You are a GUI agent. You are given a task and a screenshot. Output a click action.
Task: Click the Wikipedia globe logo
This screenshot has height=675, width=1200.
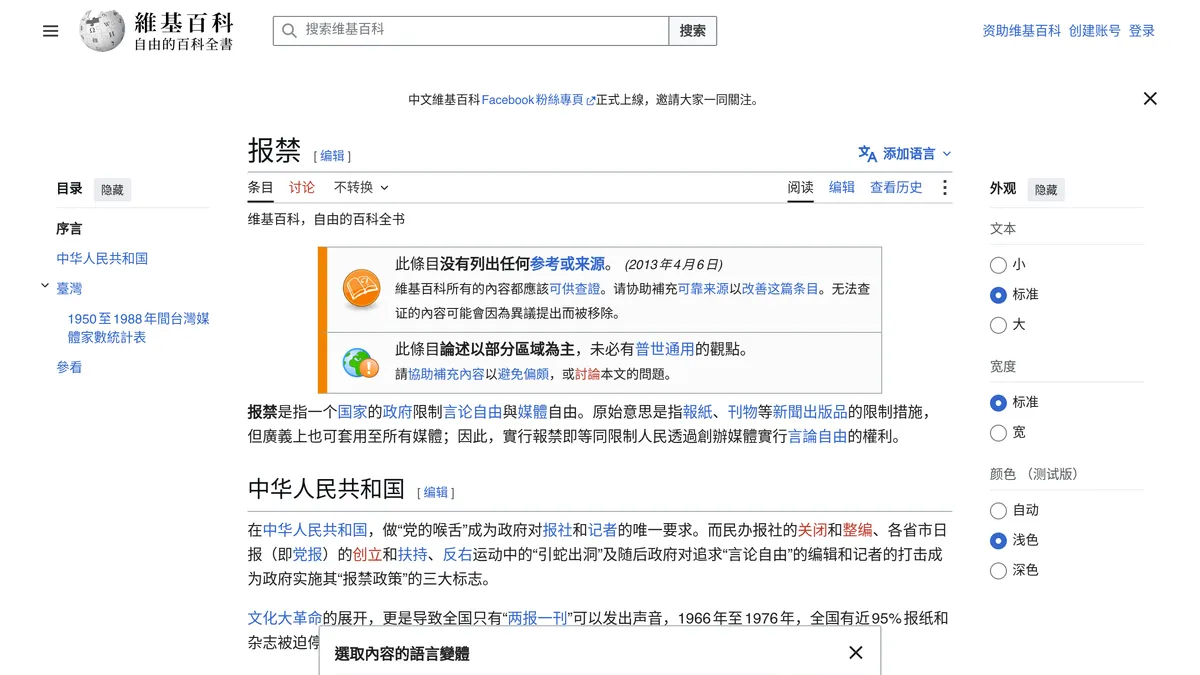102,31
